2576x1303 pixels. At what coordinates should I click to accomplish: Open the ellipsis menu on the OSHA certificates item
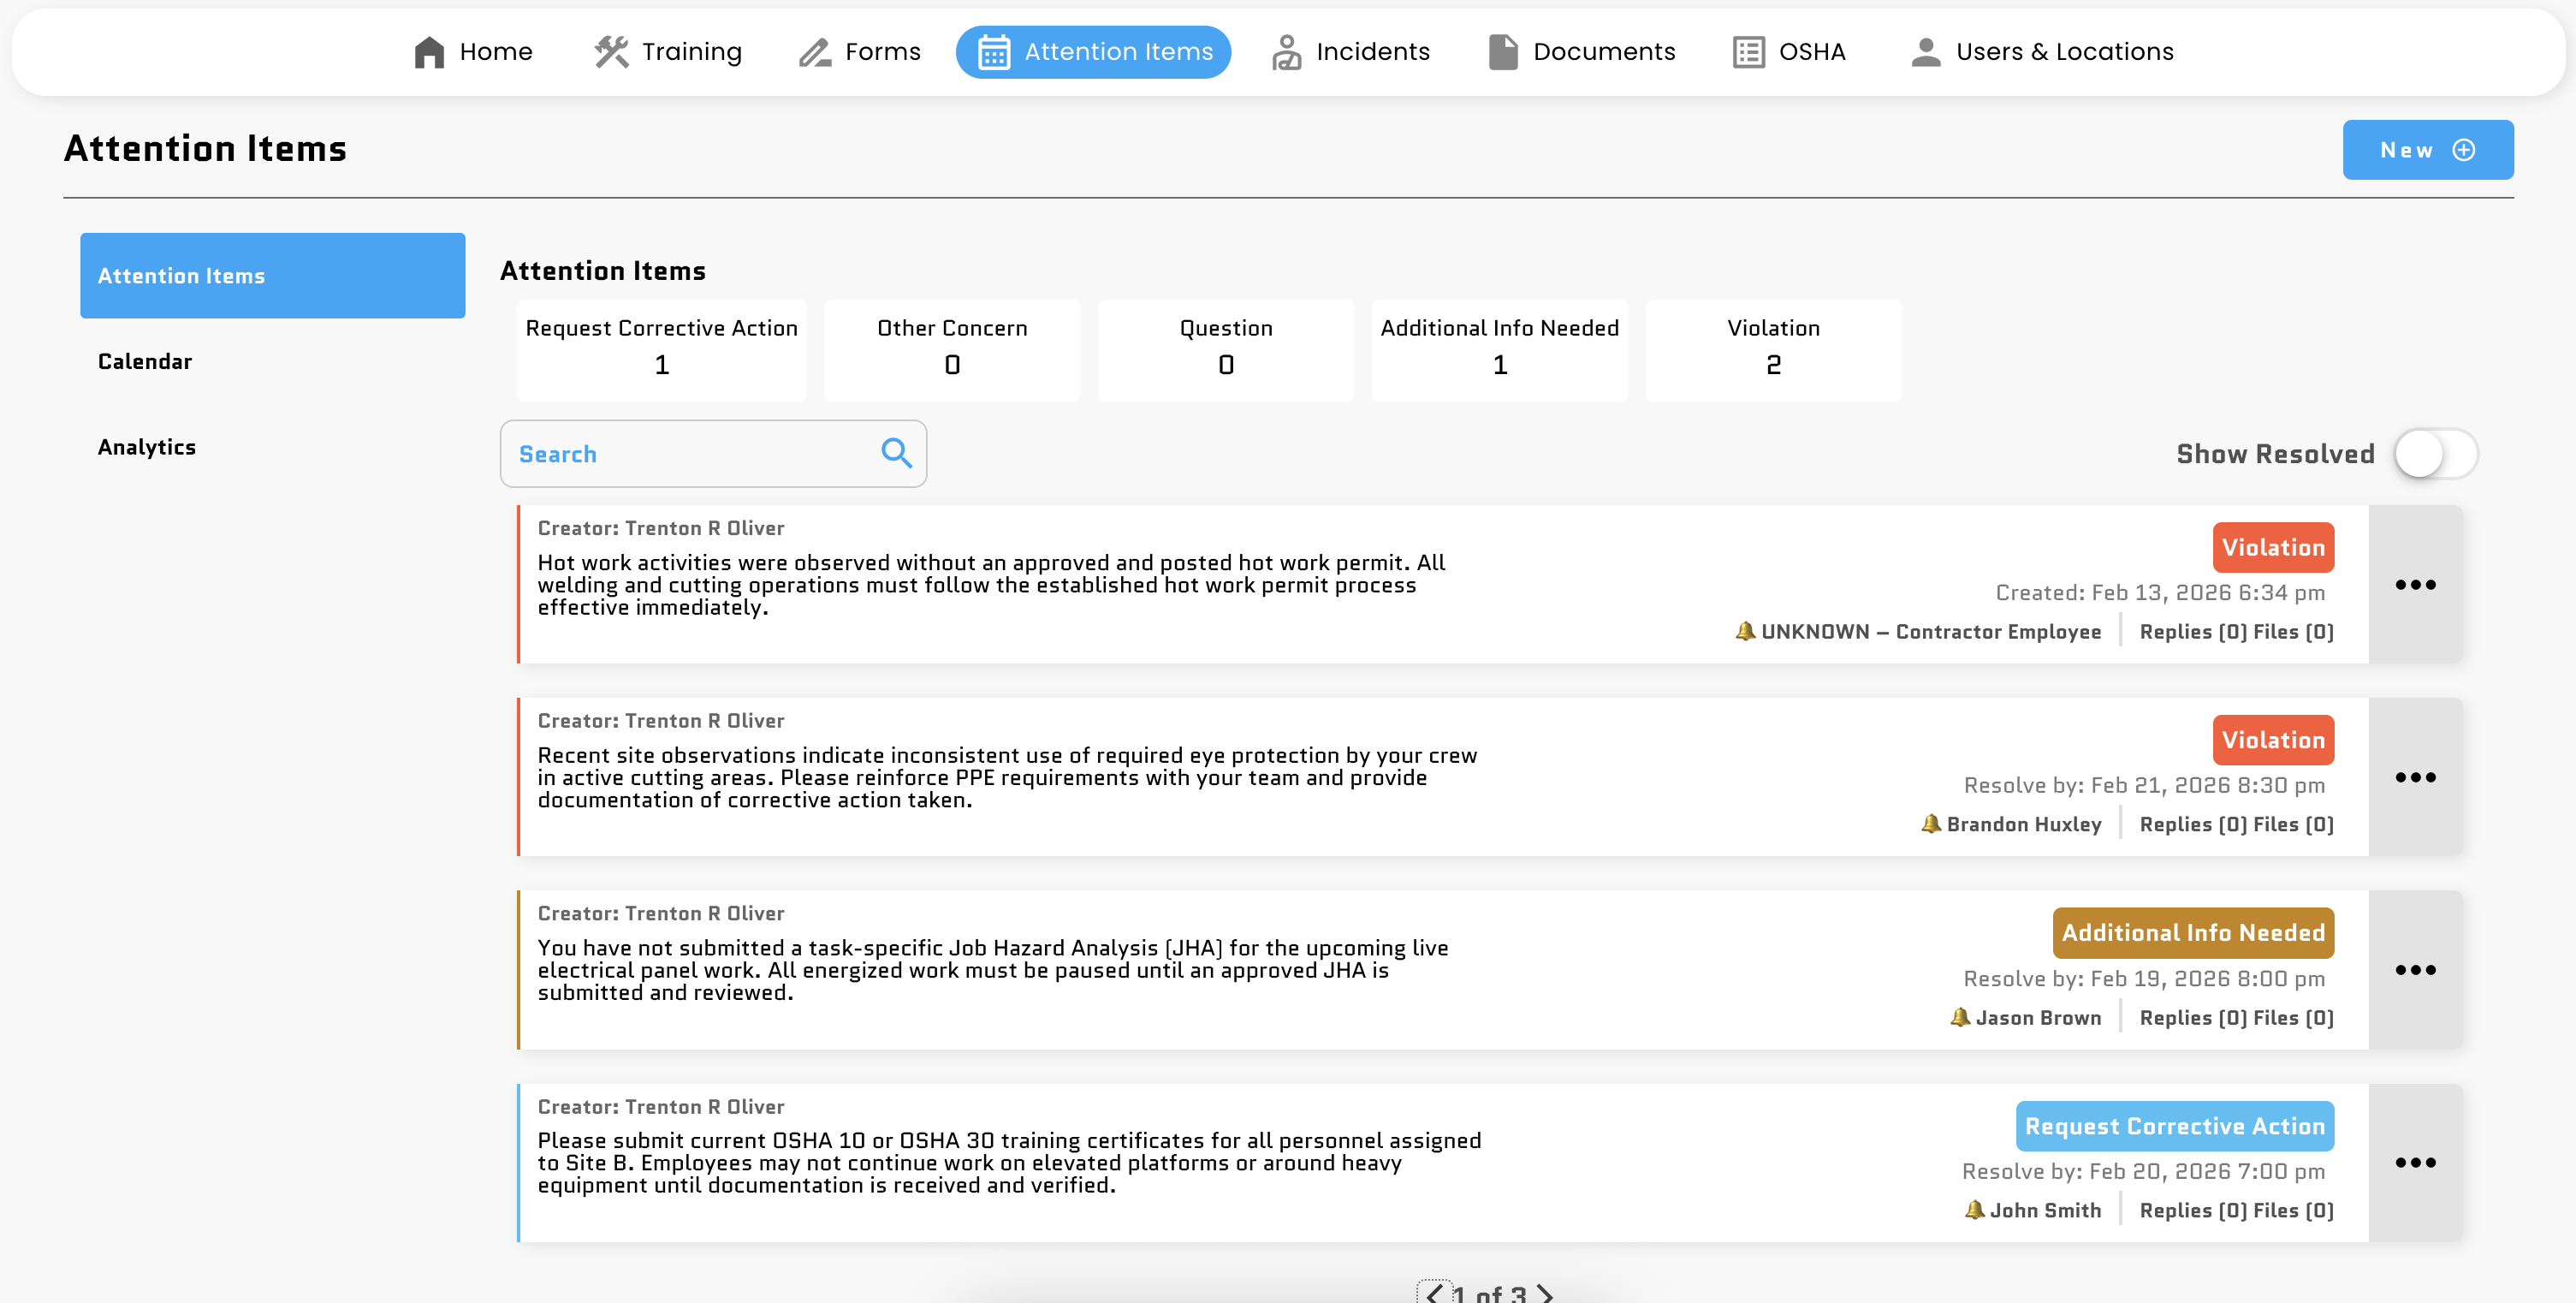(x=2416, y=1162)
